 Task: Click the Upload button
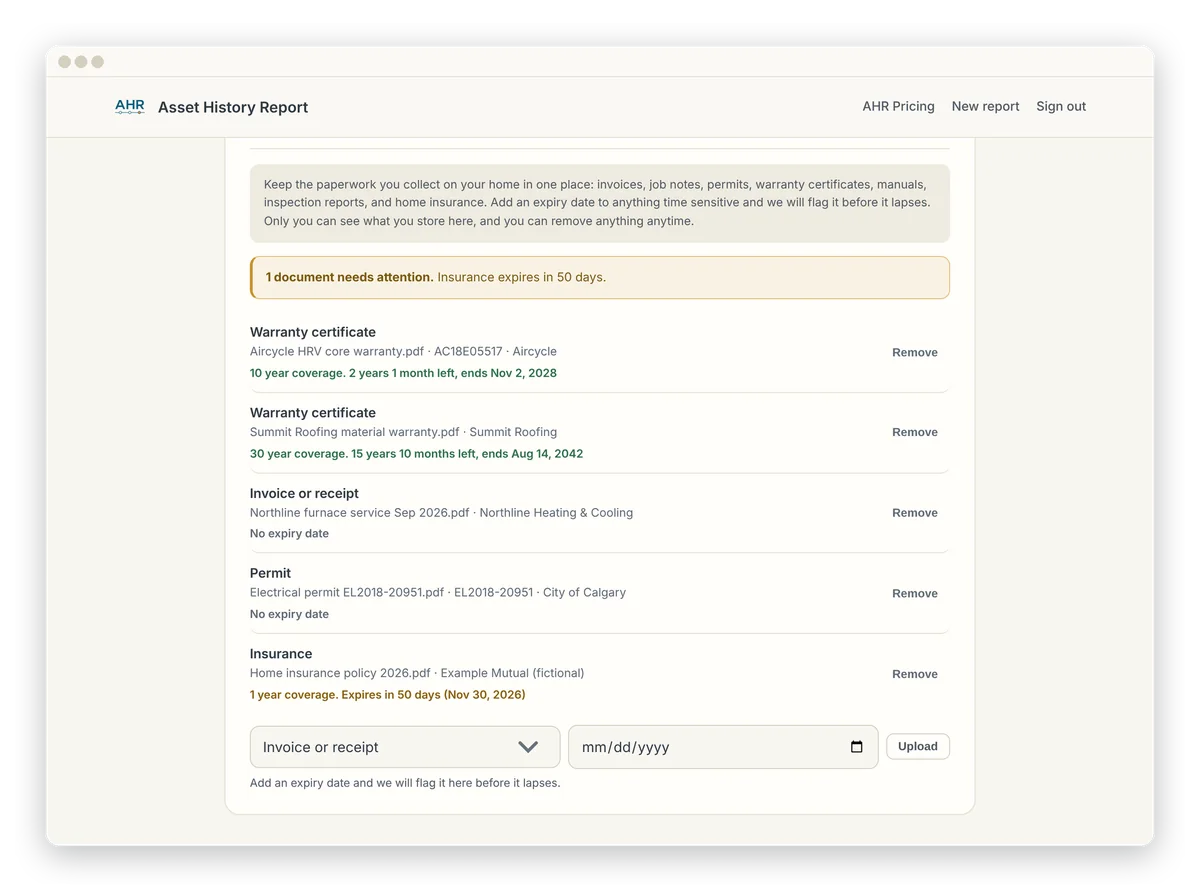(x=917, y=746)
